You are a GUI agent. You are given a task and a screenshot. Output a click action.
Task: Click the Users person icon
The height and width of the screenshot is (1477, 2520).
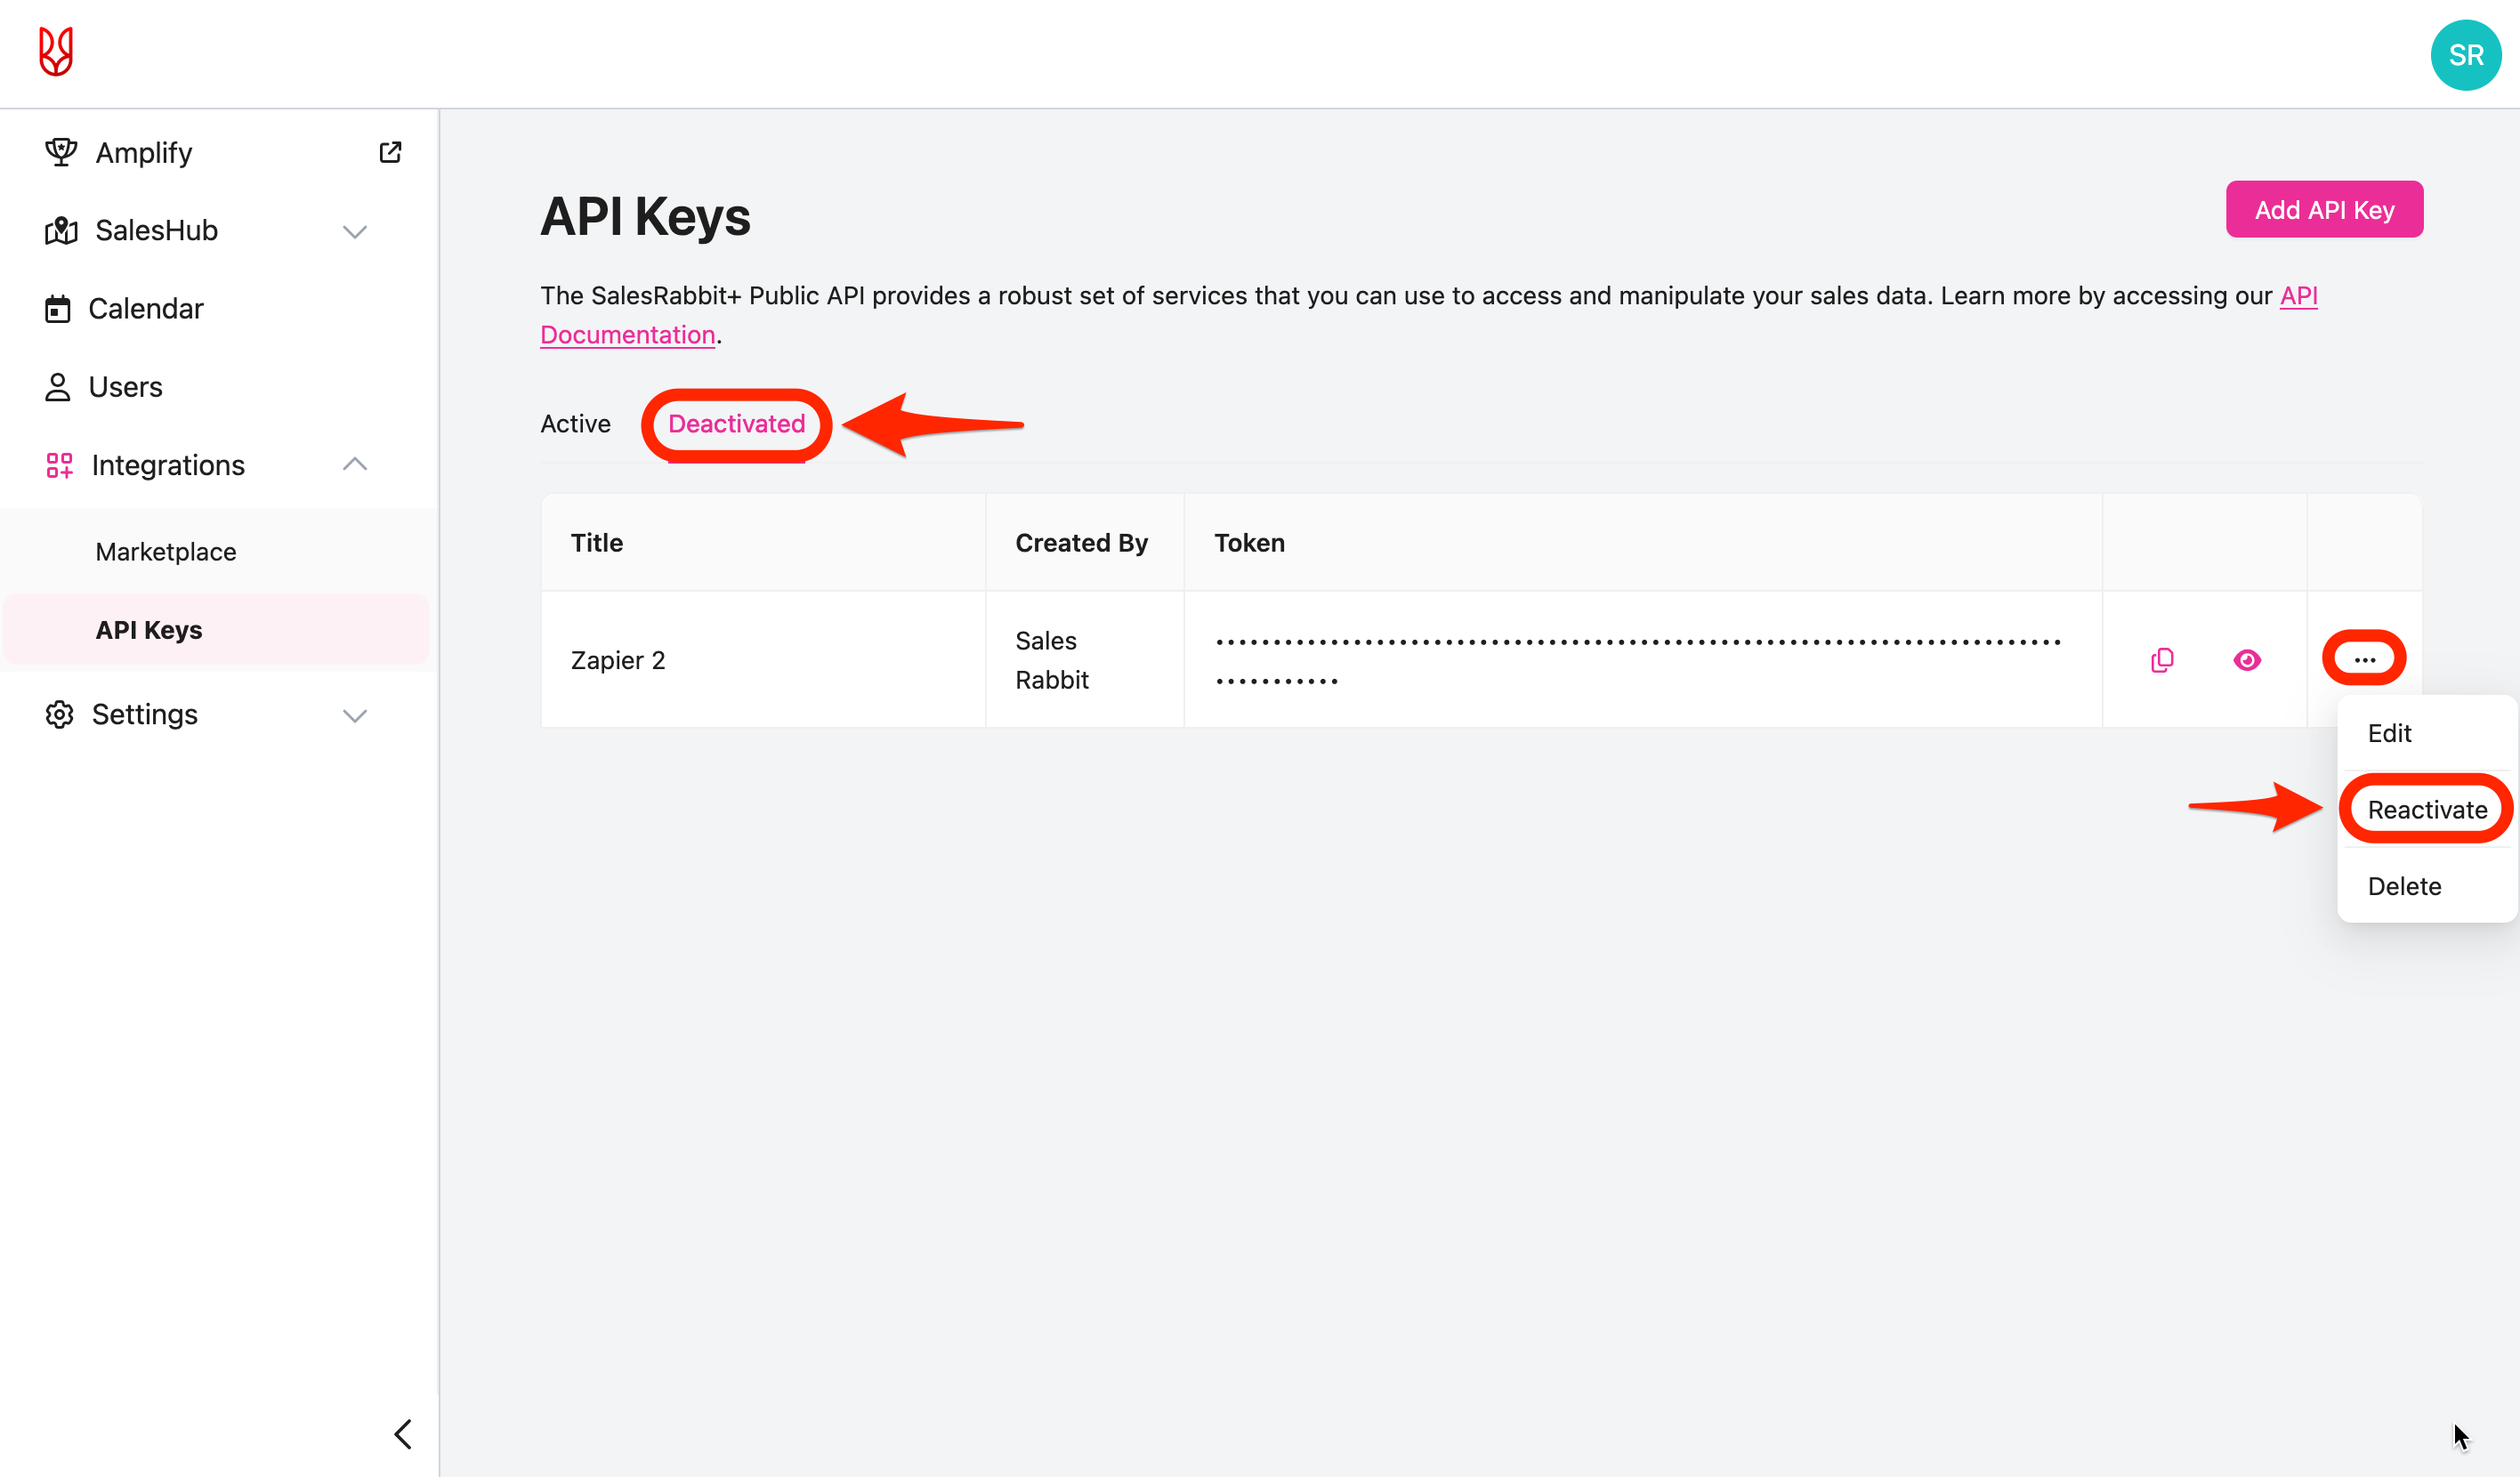click(x=58, y=387)
